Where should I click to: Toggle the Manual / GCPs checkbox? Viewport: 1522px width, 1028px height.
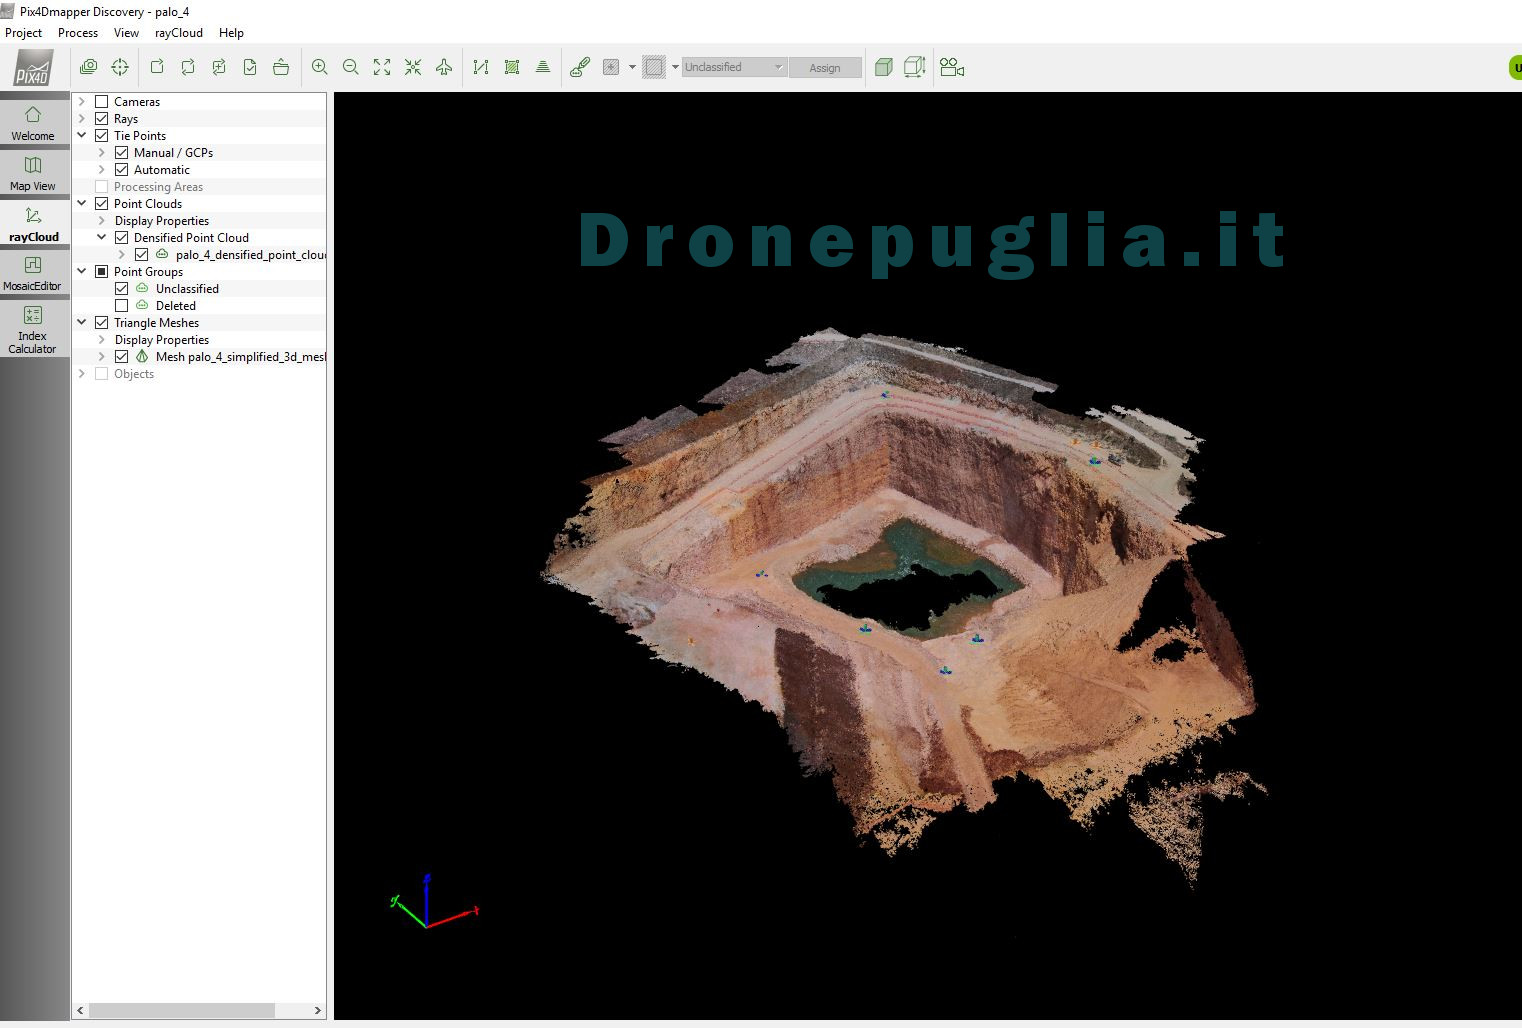(x=121, y=153)
